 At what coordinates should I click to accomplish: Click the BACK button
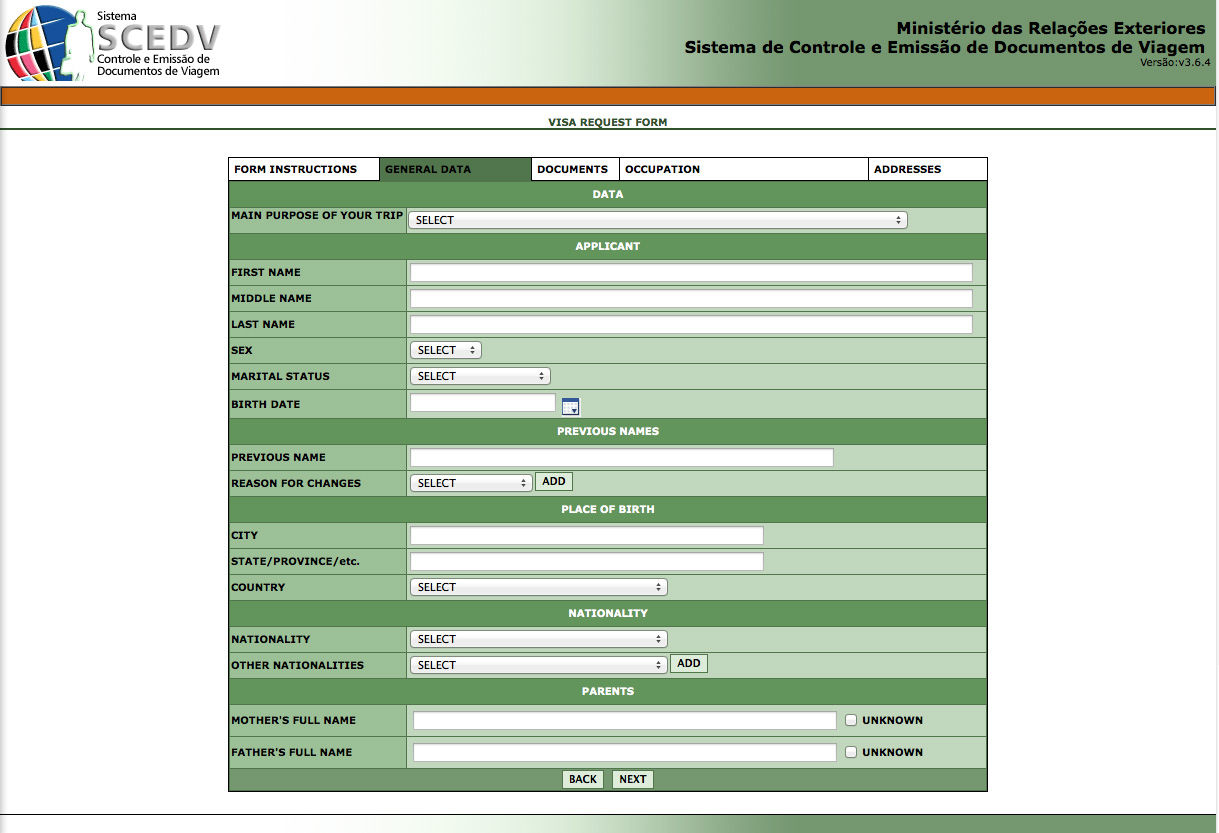coord(583,779)
